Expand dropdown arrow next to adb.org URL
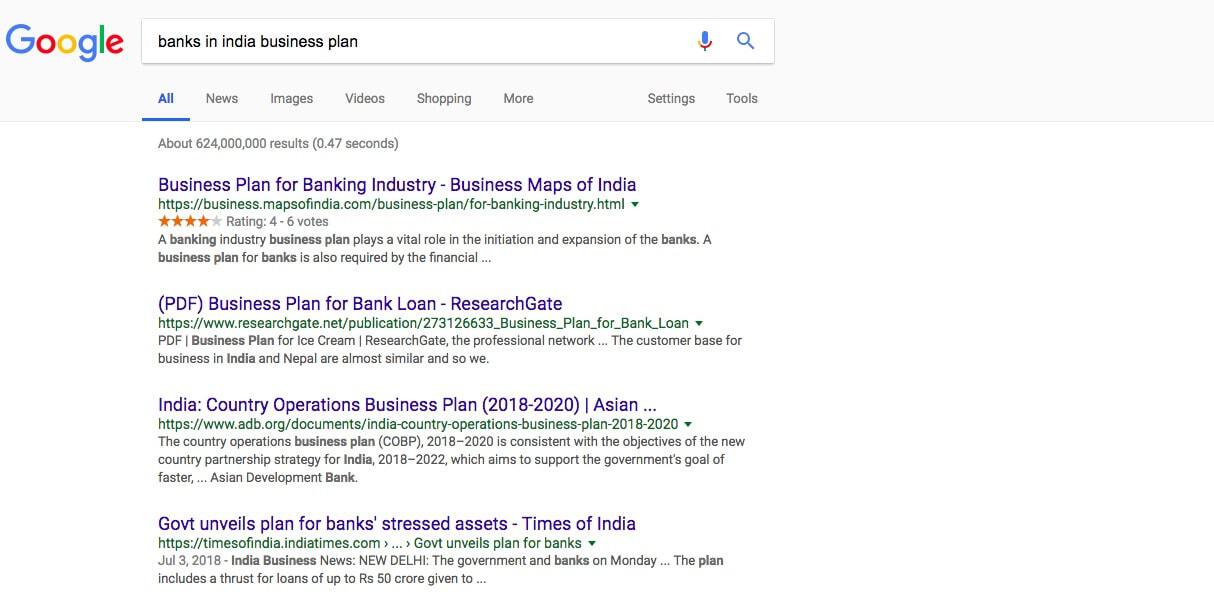 coord(688,424)
